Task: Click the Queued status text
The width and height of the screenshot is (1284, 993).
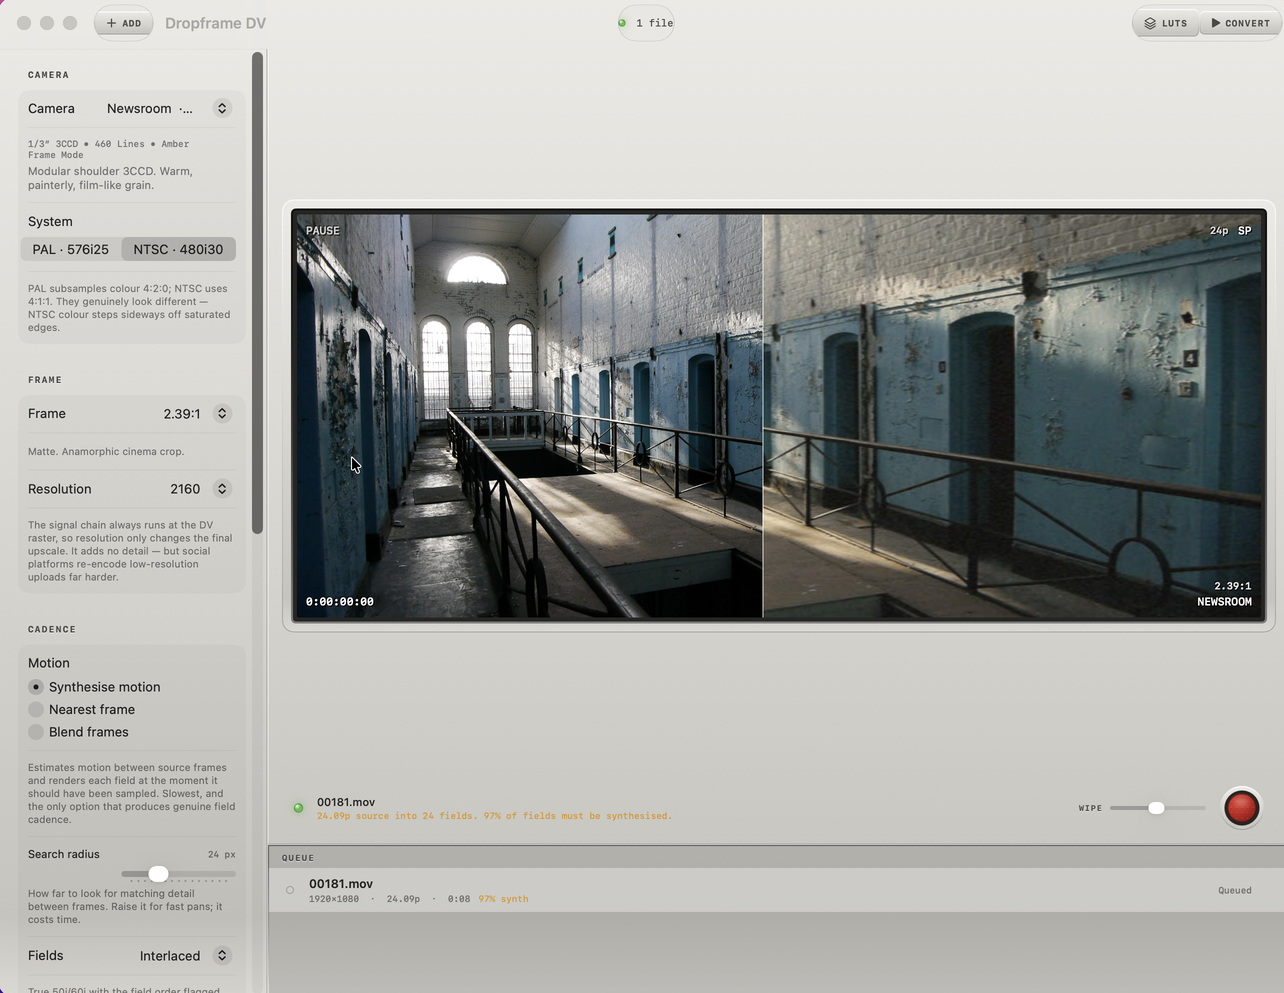Action: [1235, 890]
